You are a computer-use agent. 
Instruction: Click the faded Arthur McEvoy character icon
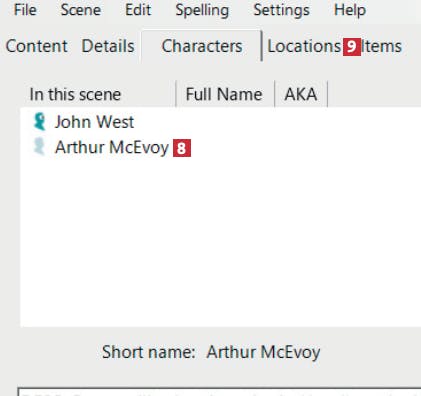(39, 147)
